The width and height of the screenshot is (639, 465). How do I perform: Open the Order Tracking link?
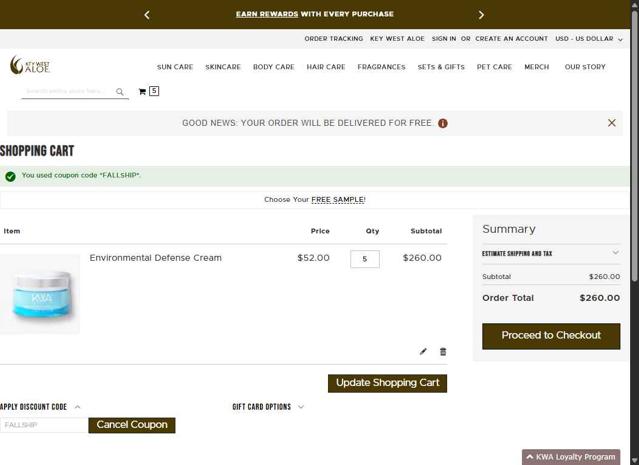(x=333, y=39)
